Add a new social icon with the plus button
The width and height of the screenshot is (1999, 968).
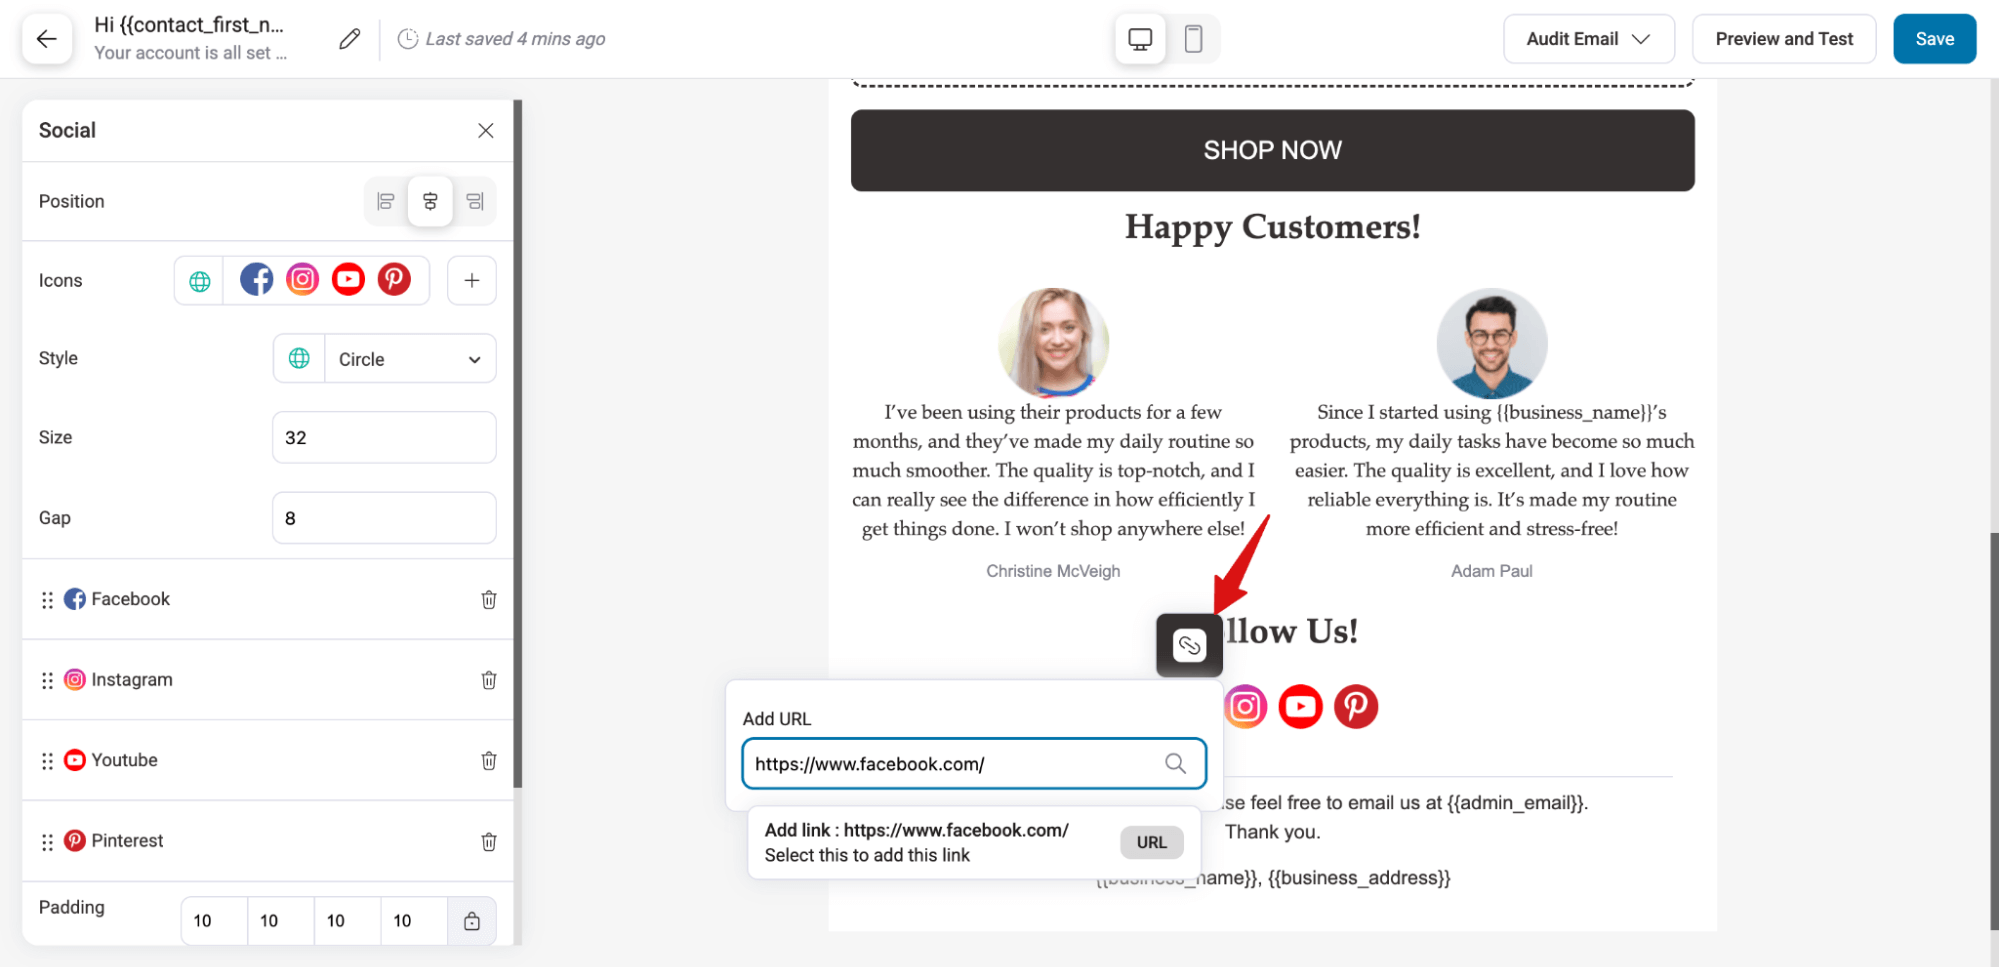471,280
